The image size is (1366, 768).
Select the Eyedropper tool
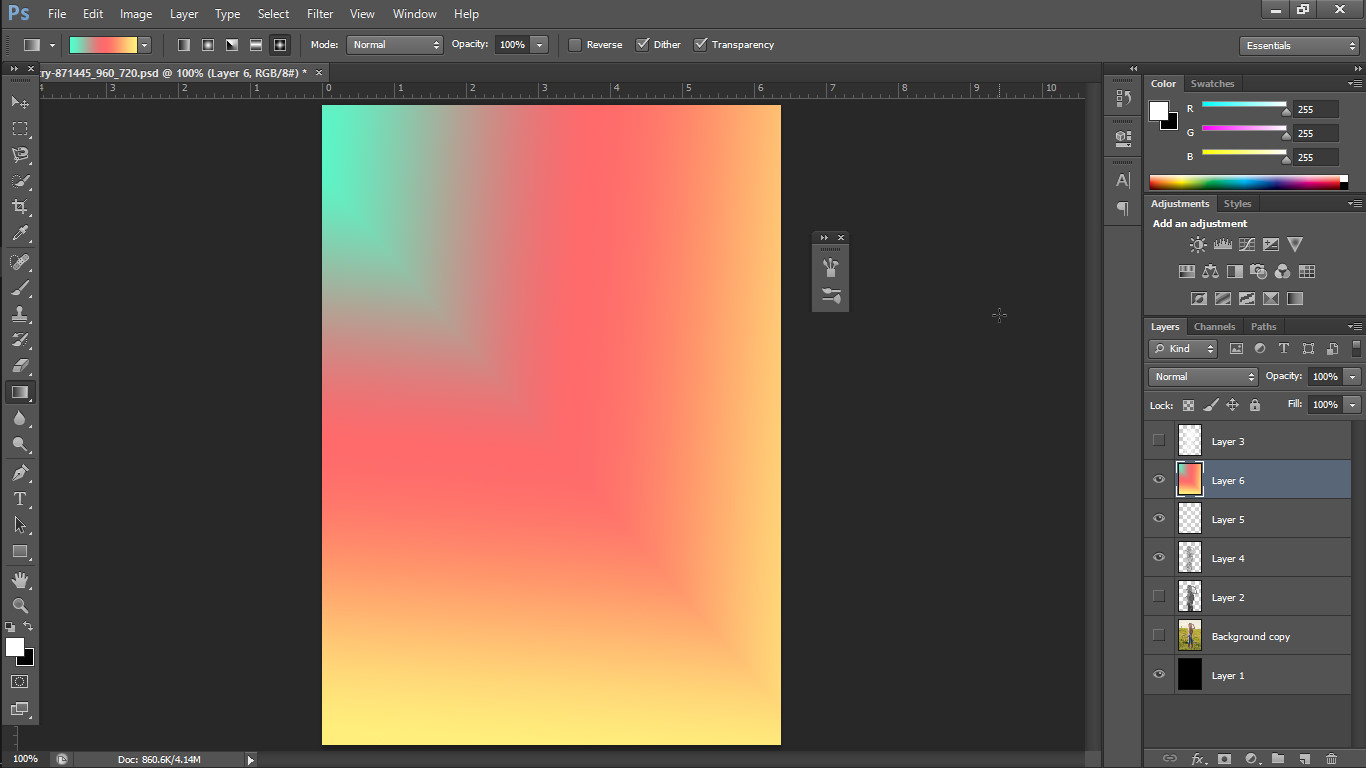coord(20,234)
